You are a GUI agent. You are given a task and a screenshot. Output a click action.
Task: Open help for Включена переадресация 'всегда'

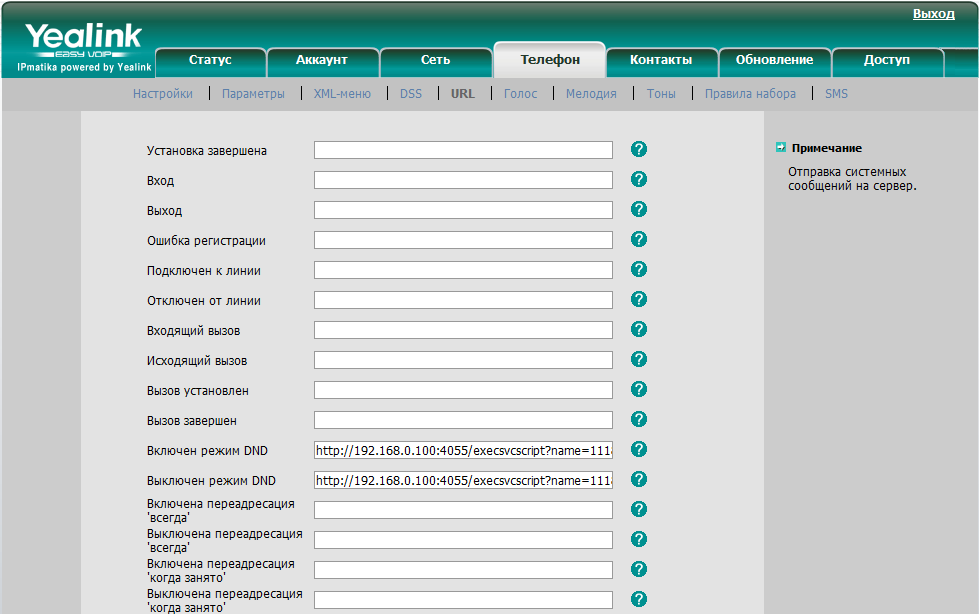639,509
